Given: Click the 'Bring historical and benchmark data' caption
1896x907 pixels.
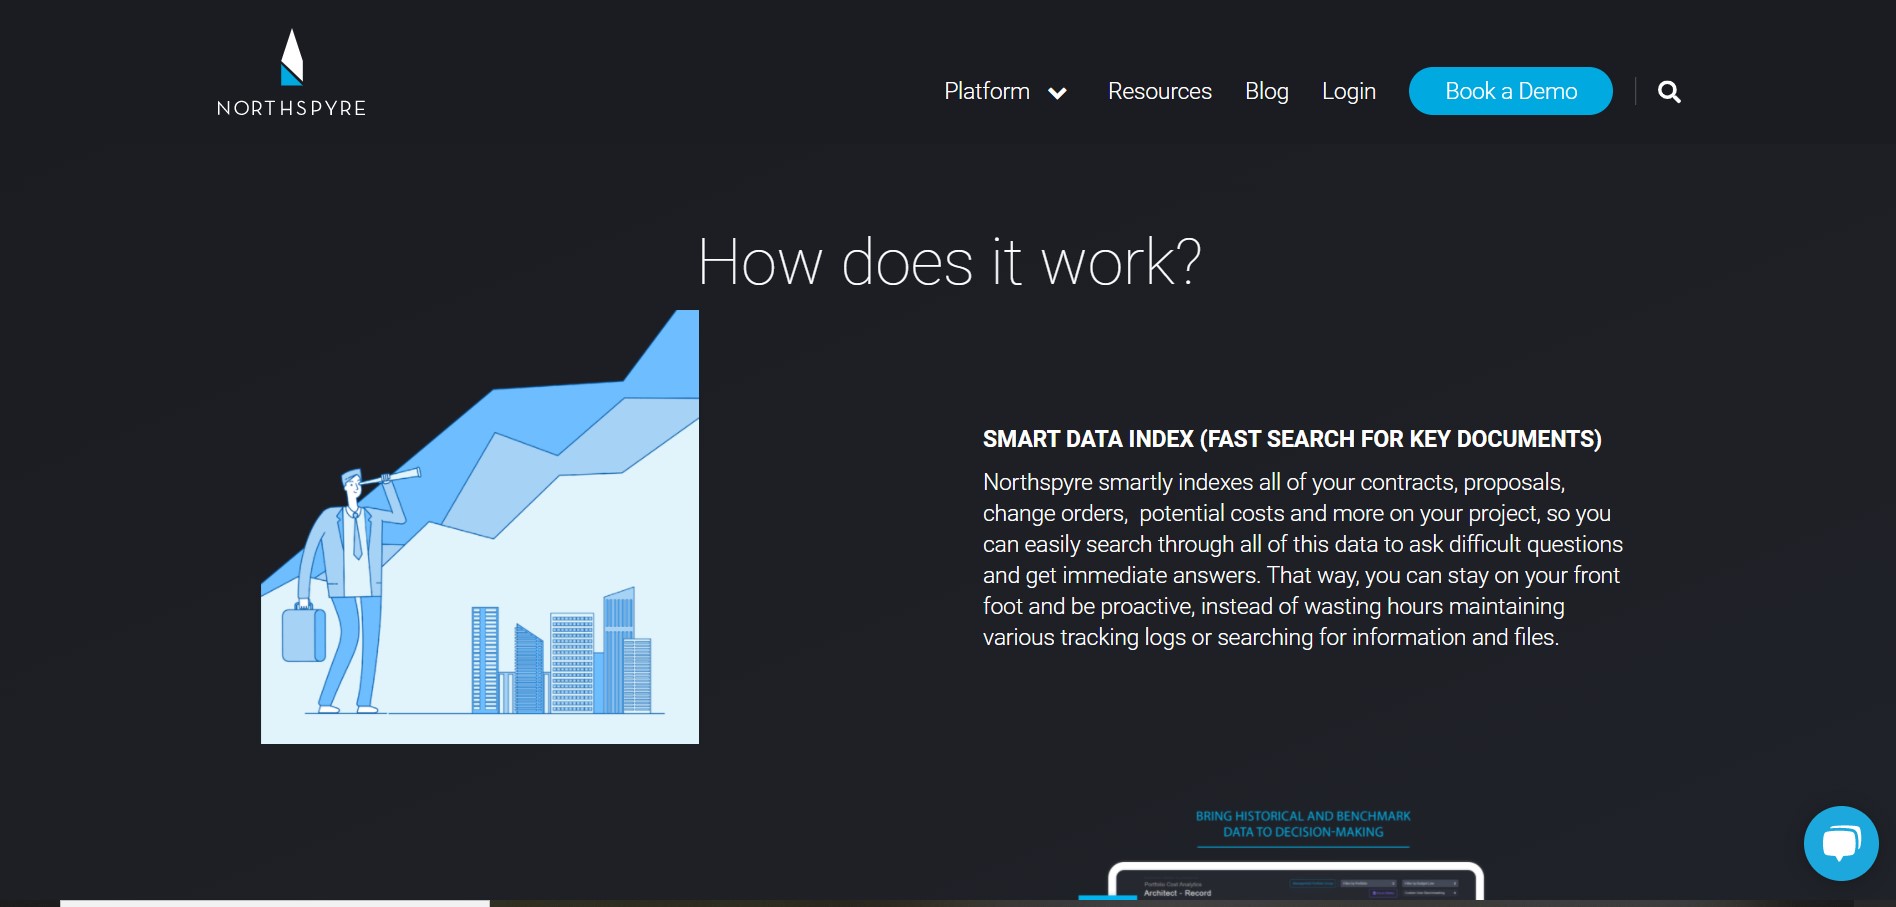Looking at the screenshot, I should pos(1303,824).
